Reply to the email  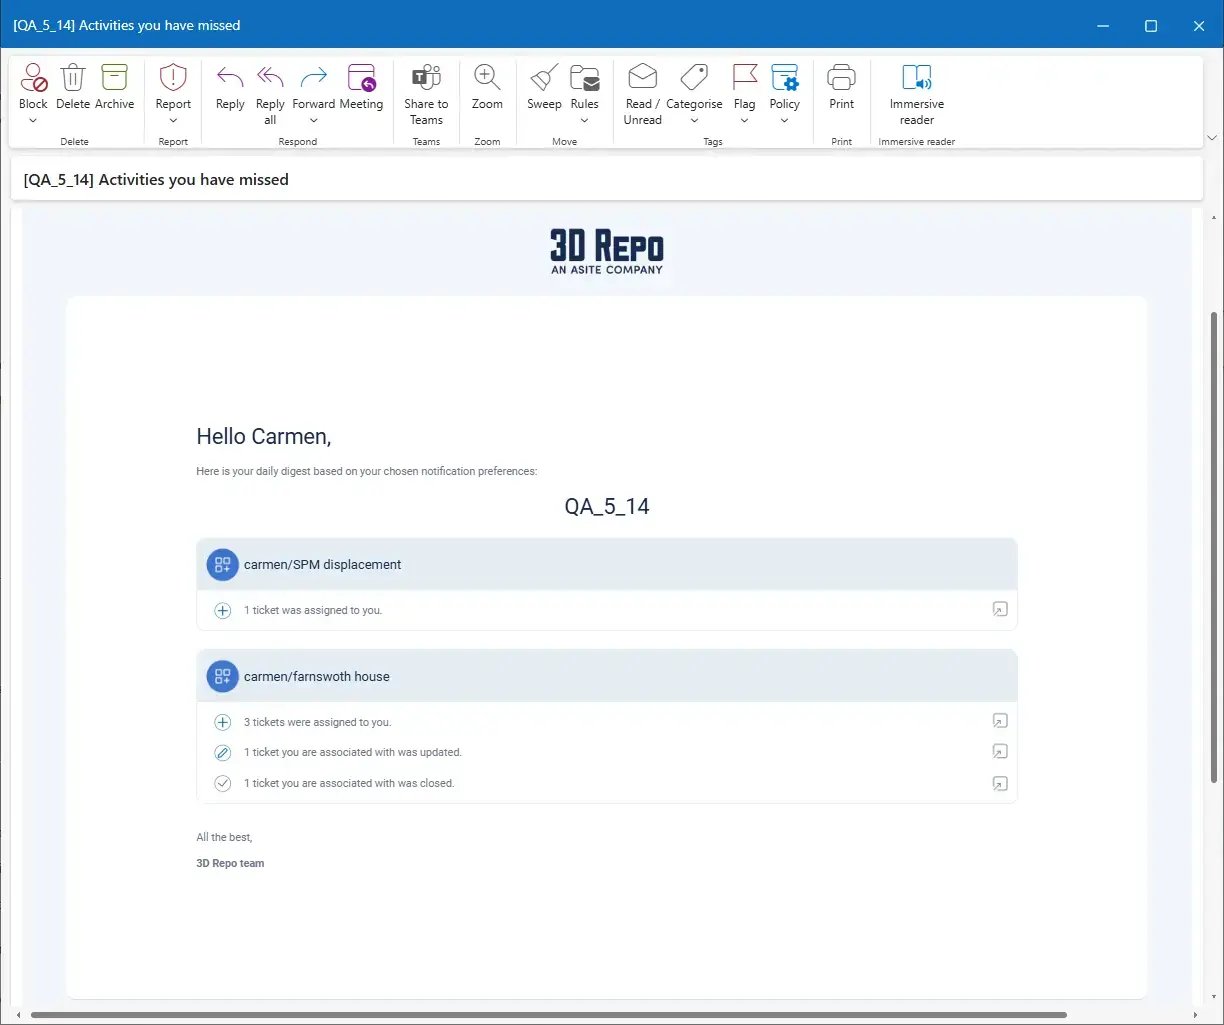(230, 87)
